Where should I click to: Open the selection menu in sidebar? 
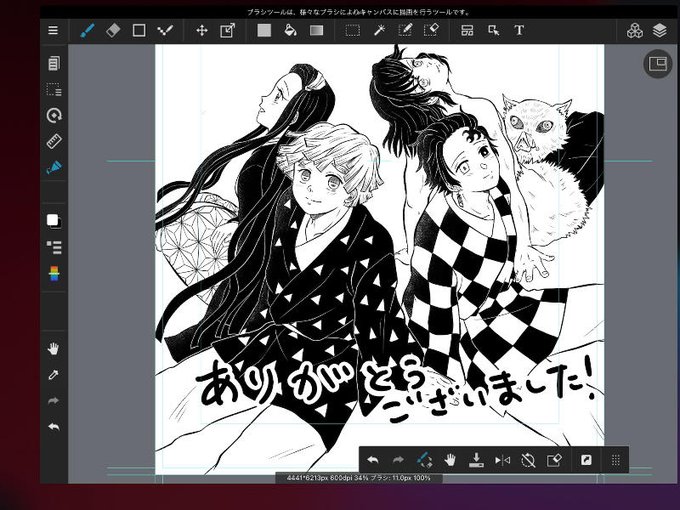click(54, 89)
